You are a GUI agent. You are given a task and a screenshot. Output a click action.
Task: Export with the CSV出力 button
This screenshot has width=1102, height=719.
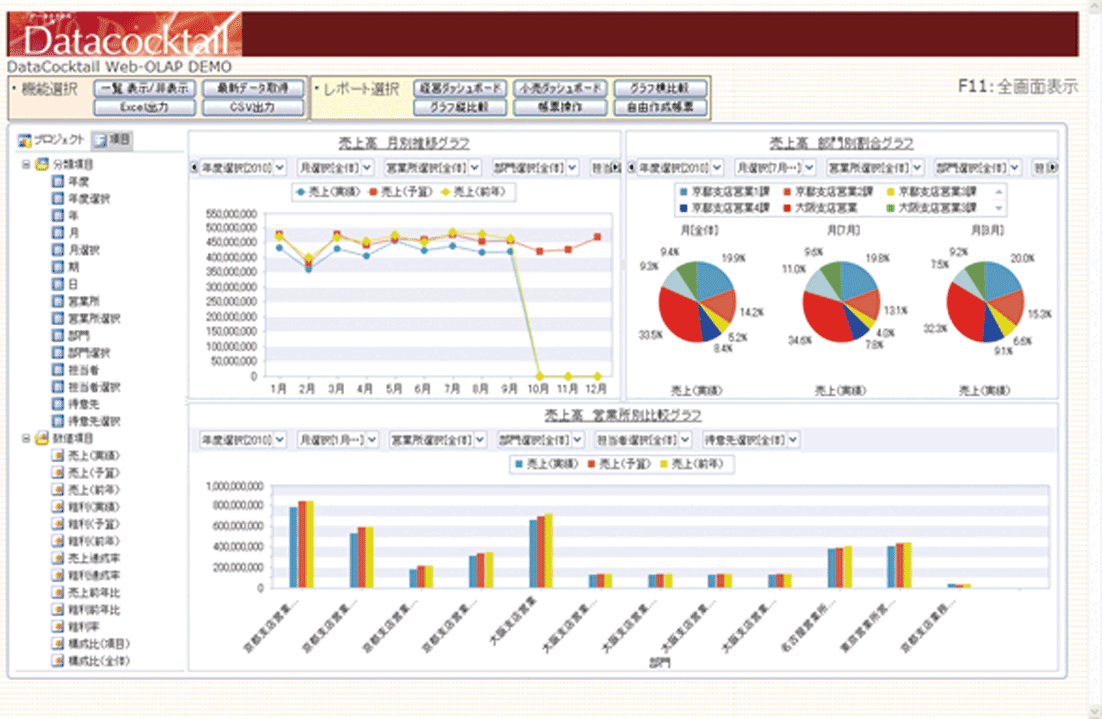[253, 108]
